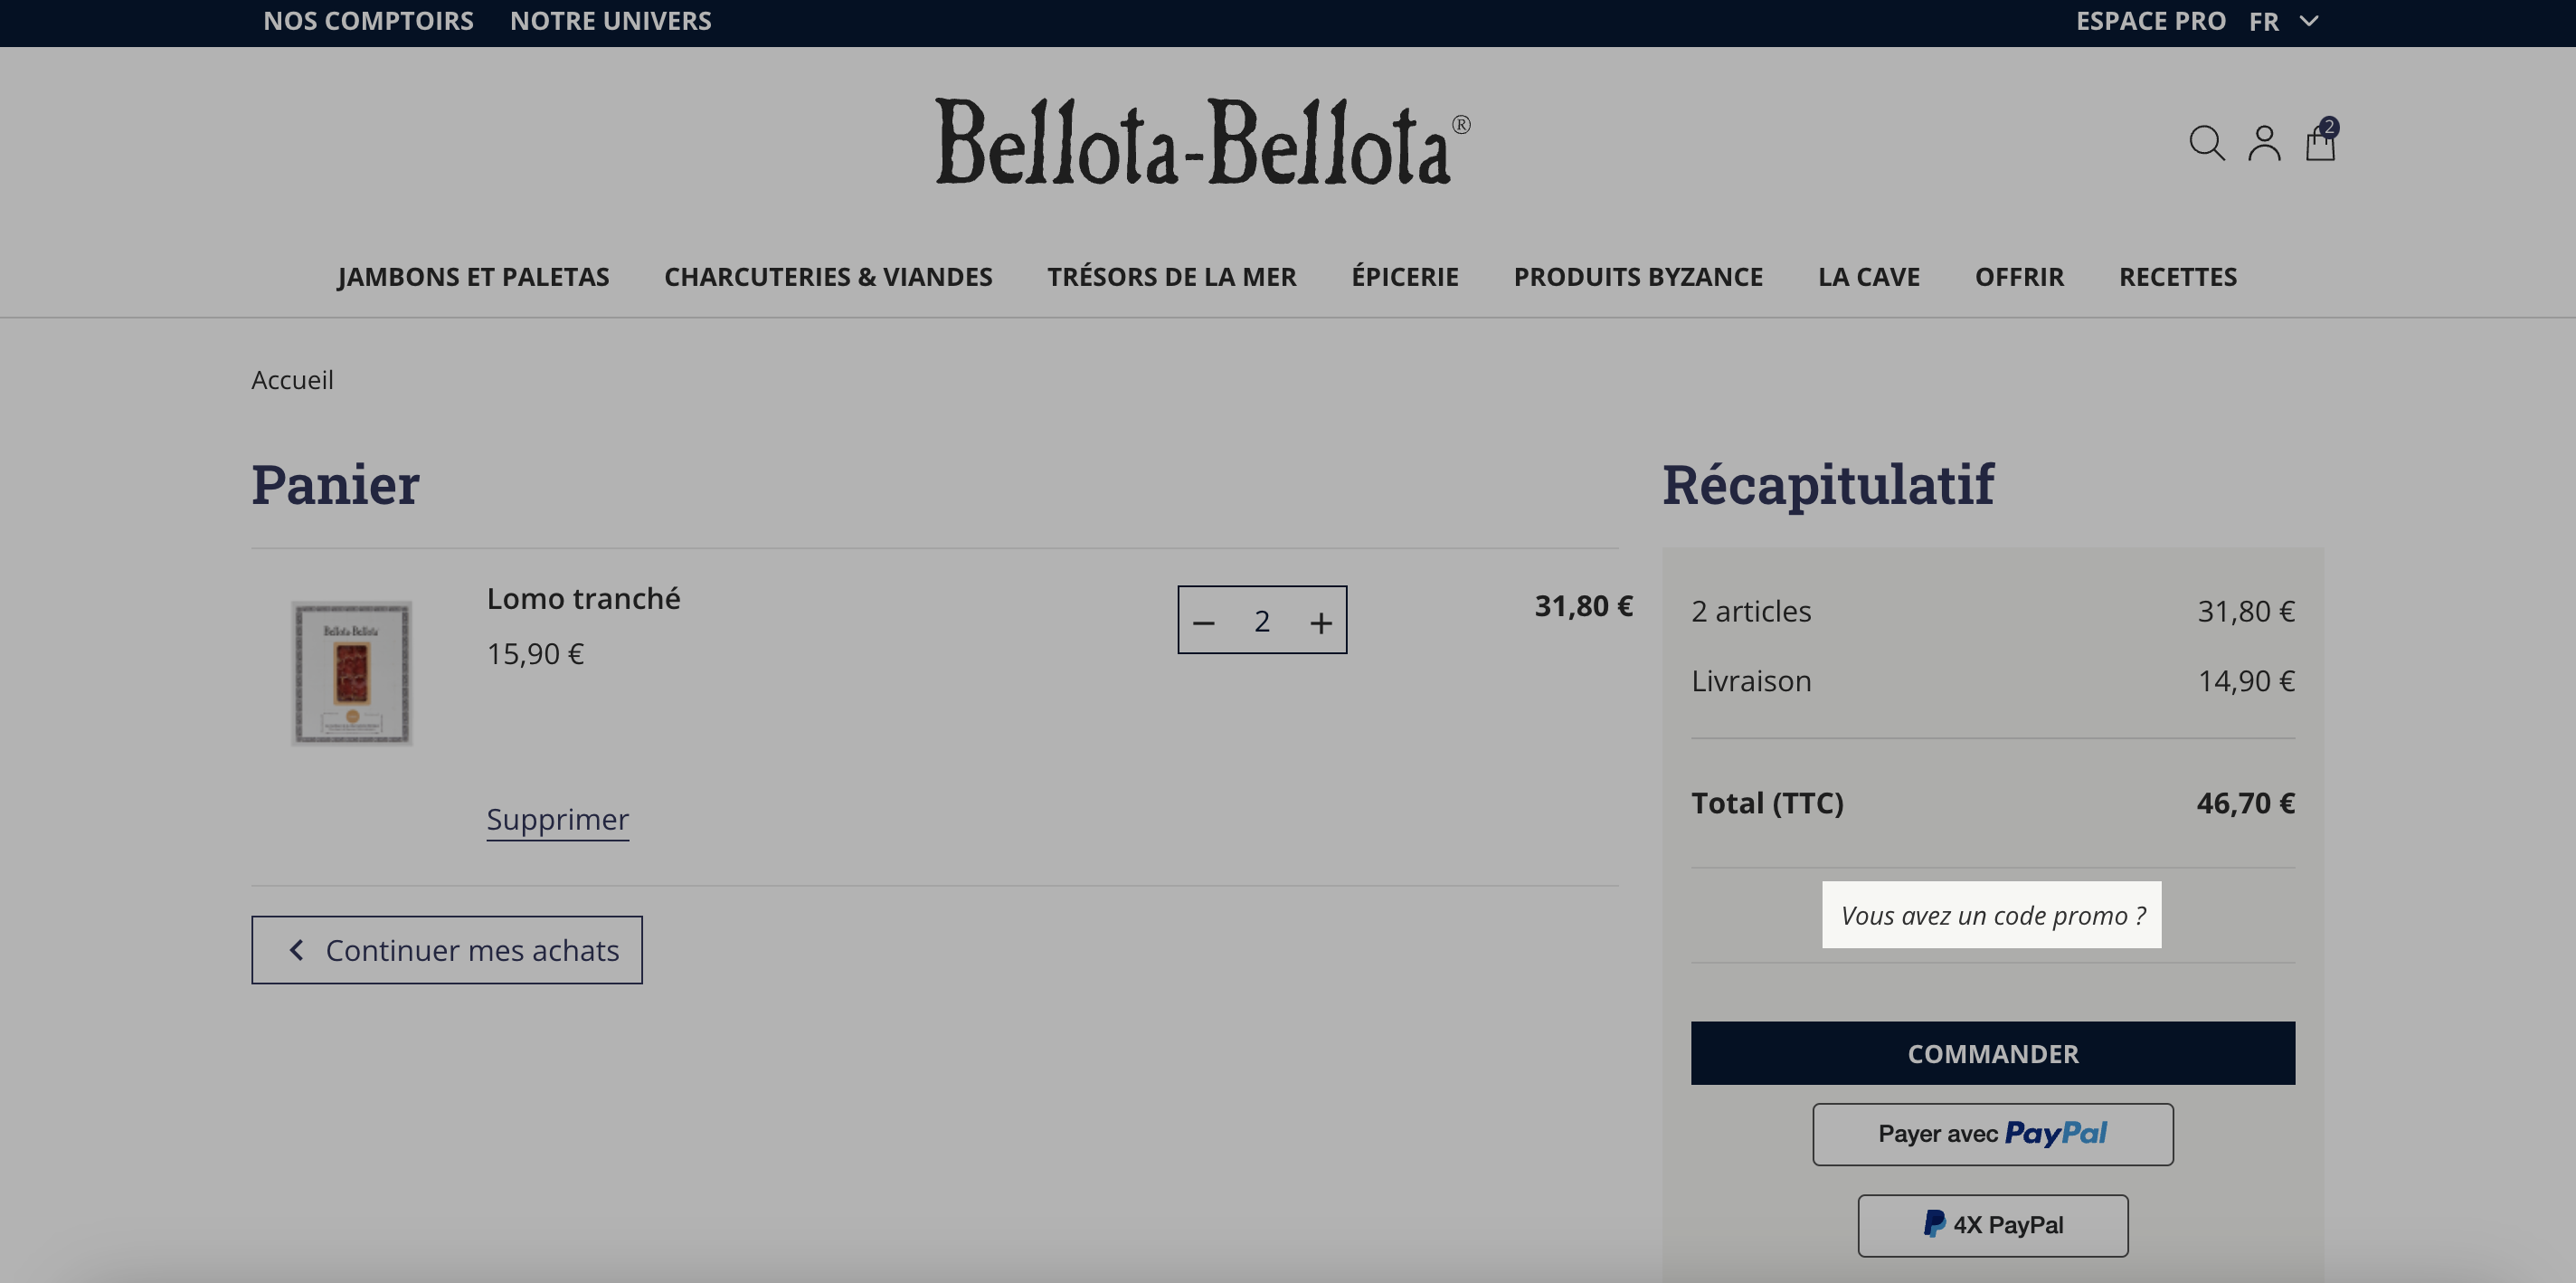Decrease Lomo tranché quantity with minus

[x=1203, y=622]
